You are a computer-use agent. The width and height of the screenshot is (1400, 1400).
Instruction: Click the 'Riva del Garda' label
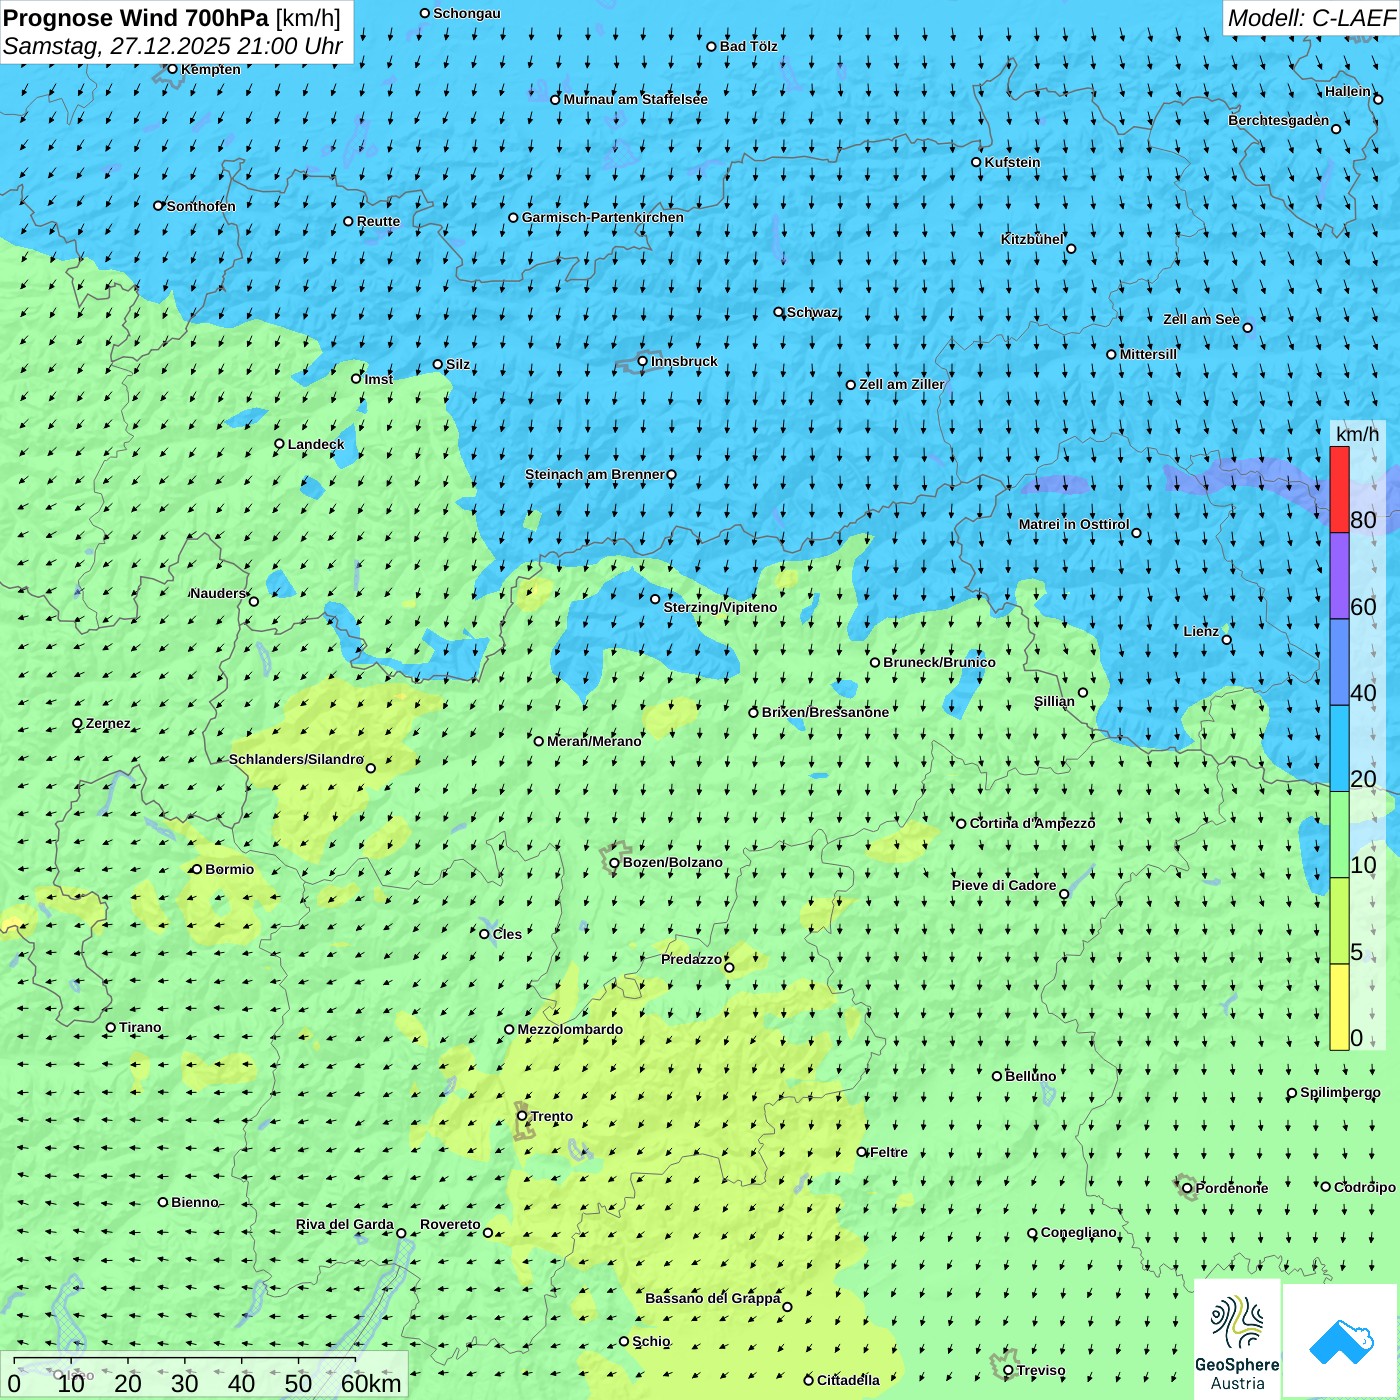(345, 1224)
